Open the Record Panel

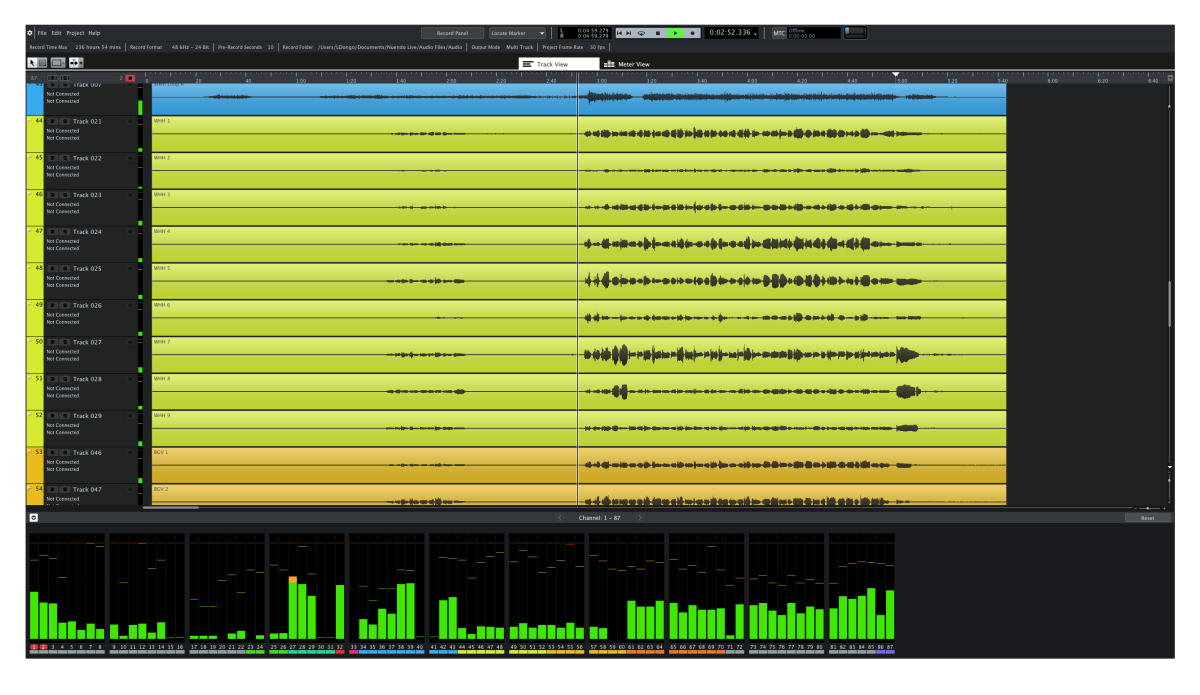[452, 33]
